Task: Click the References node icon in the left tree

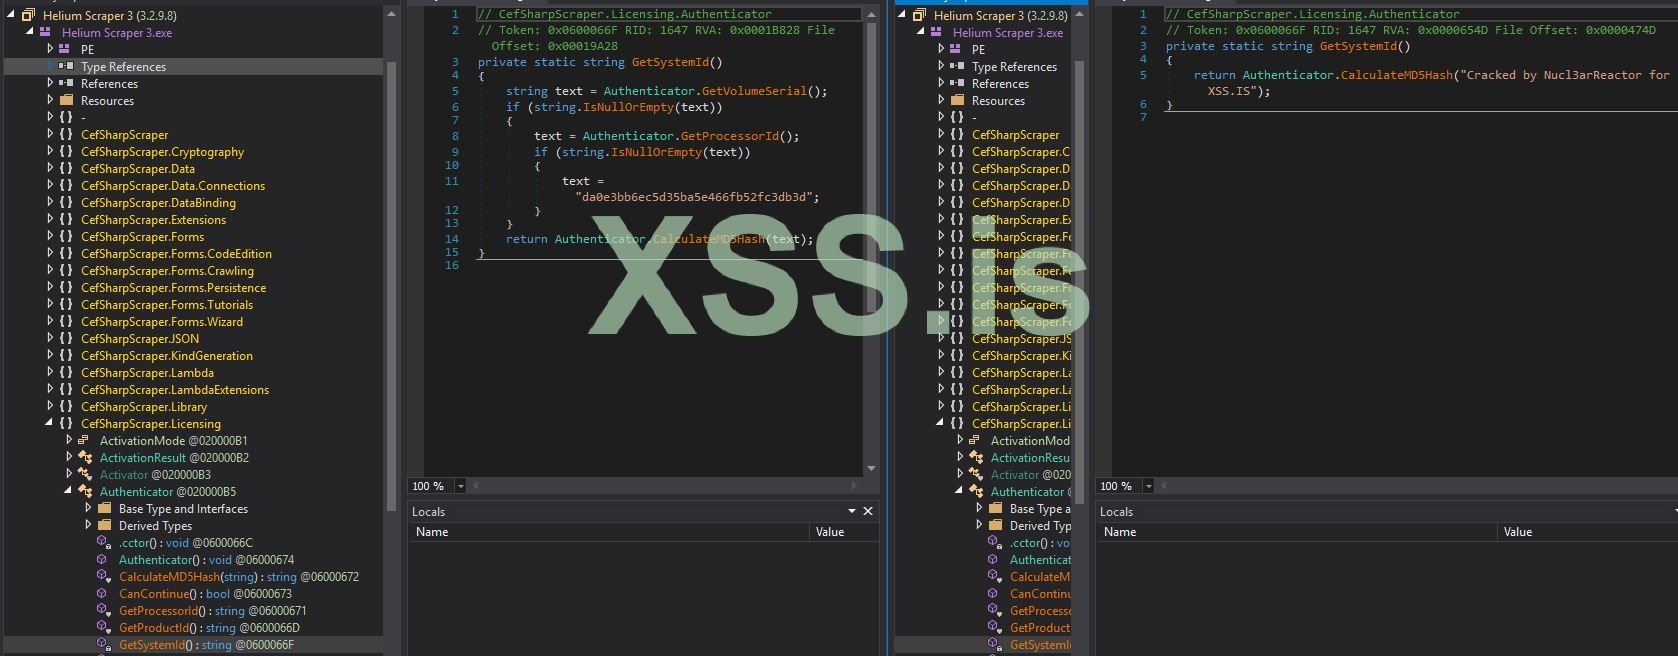Action: tap(66, 83)
